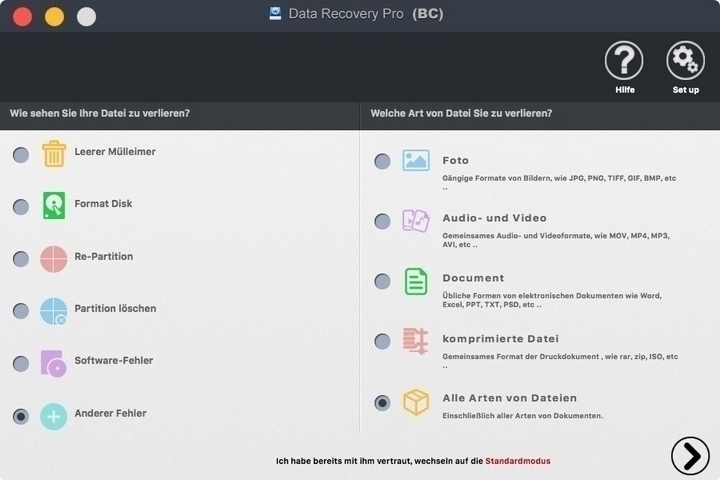Click the description mentioning rar, zip, ISO
This screenshot has width=720, height=480.
tap(560, 361)
